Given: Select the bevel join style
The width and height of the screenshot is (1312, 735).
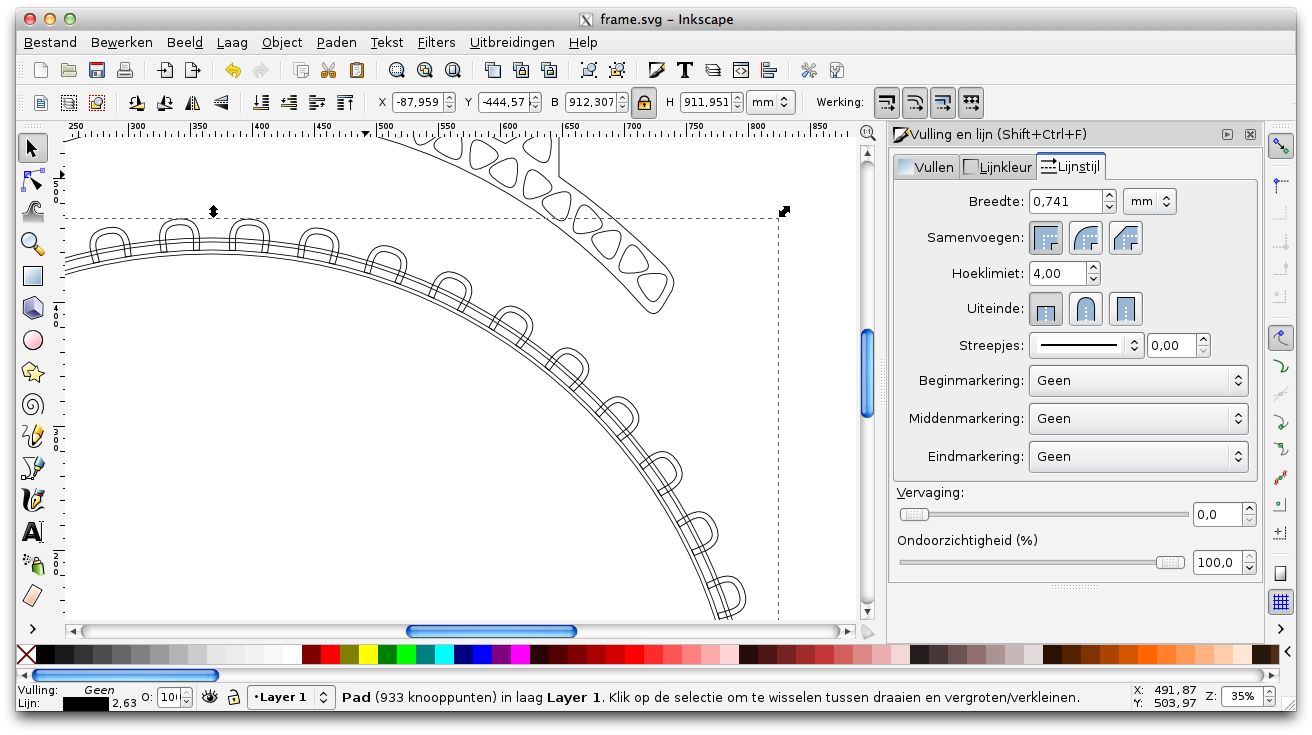Looking at the screenshot, I should pyautogui.click(x=1126, y=238).
